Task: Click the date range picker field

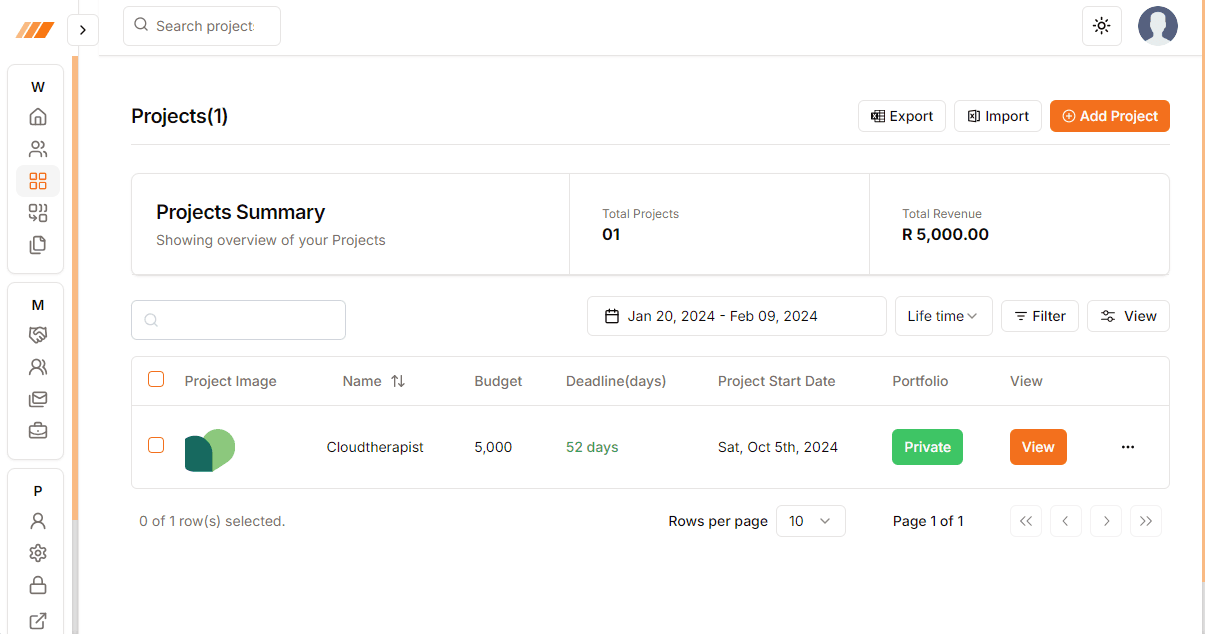Action: coord(736,316)
